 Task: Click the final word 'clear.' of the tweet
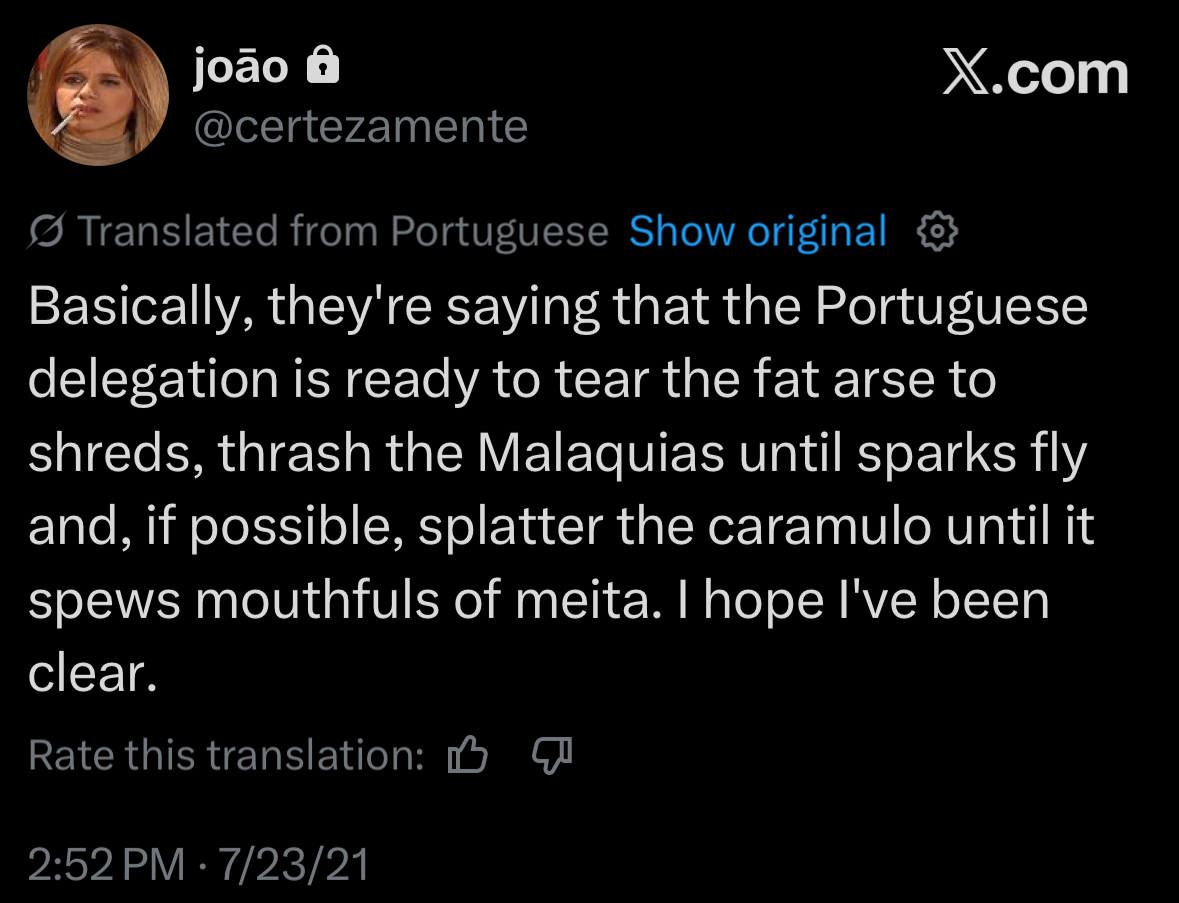coord(93,676)
